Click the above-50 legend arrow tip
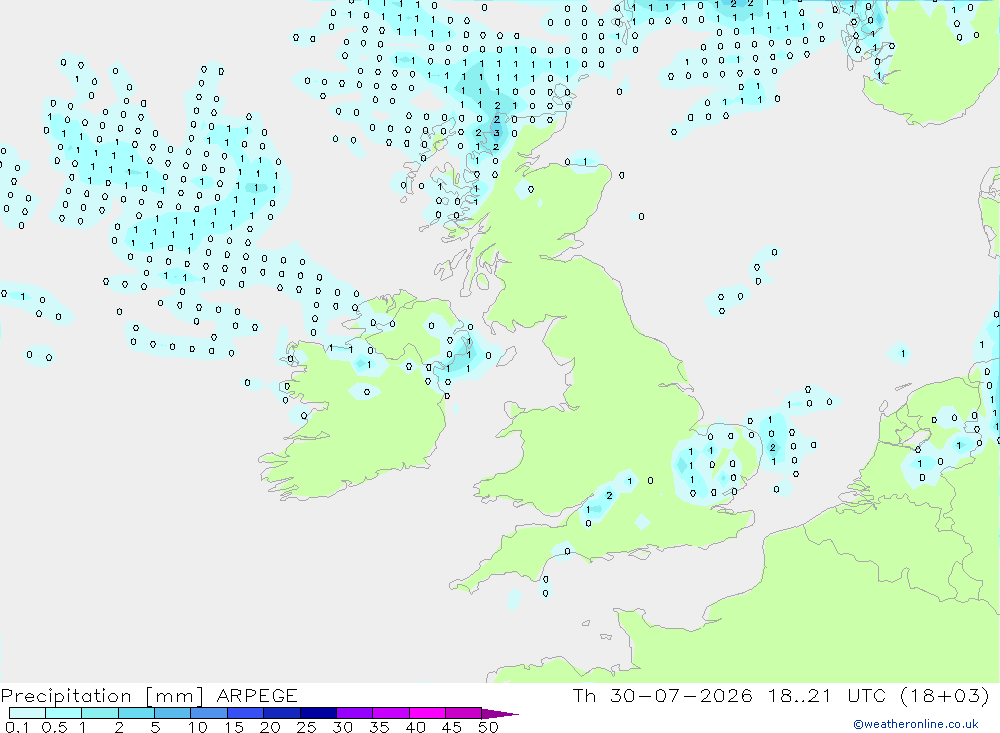Screen dimensions: 1000x733 pos(501,714)
